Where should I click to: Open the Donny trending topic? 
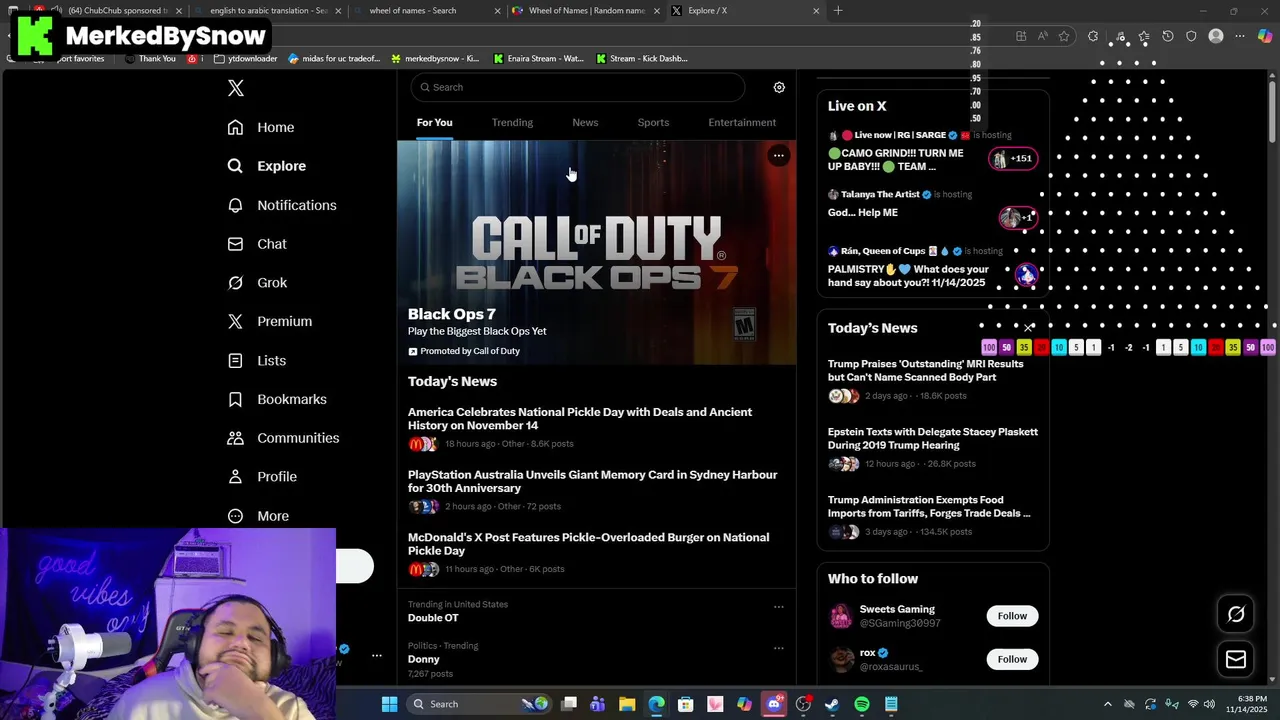pyautogui.click(x=424, y=659)
